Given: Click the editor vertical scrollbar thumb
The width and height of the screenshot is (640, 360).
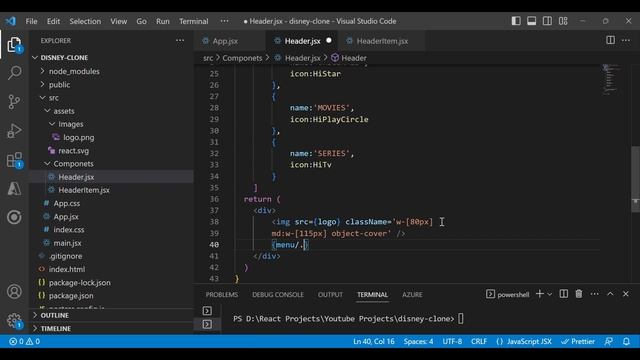Looking at the screenshot, I should 635,179.
